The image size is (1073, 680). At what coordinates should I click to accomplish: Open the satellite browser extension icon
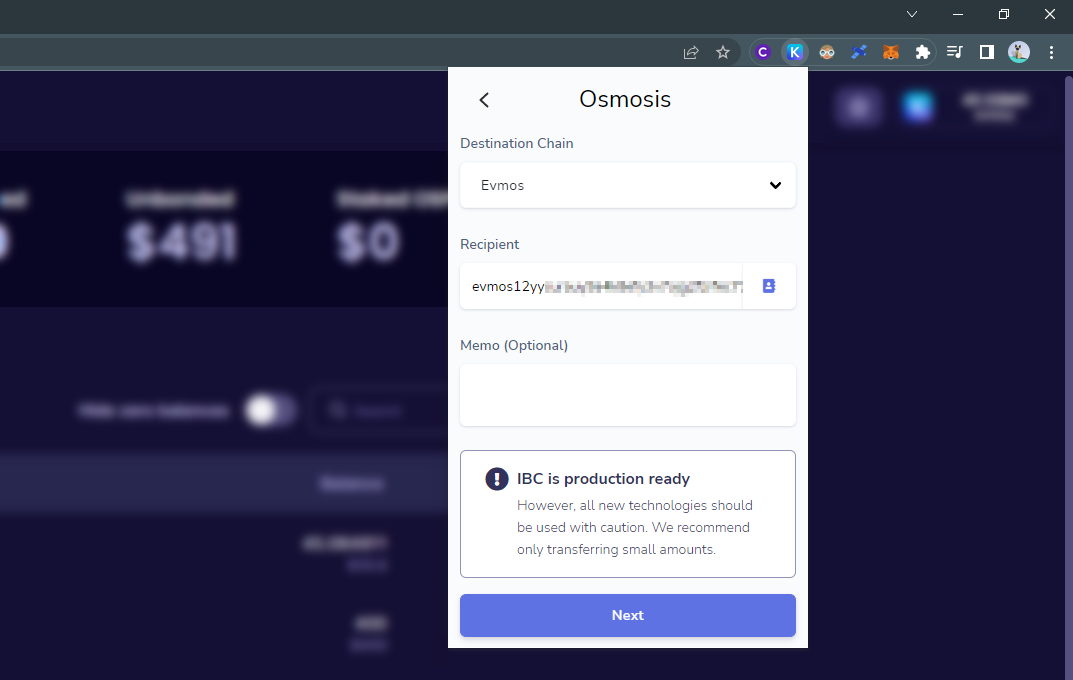pos(859,52)
